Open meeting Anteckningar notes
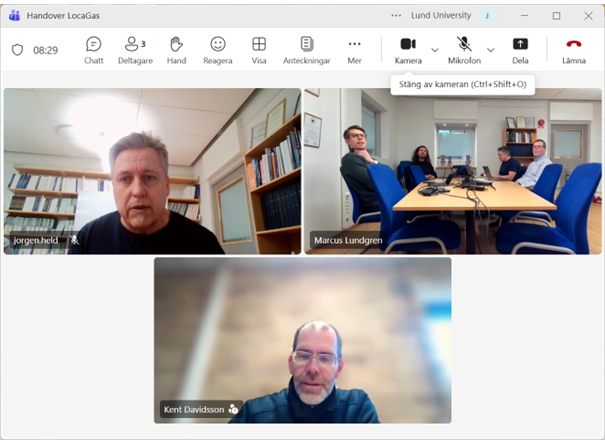Screen dimensions: 605x440 point(307,49)
